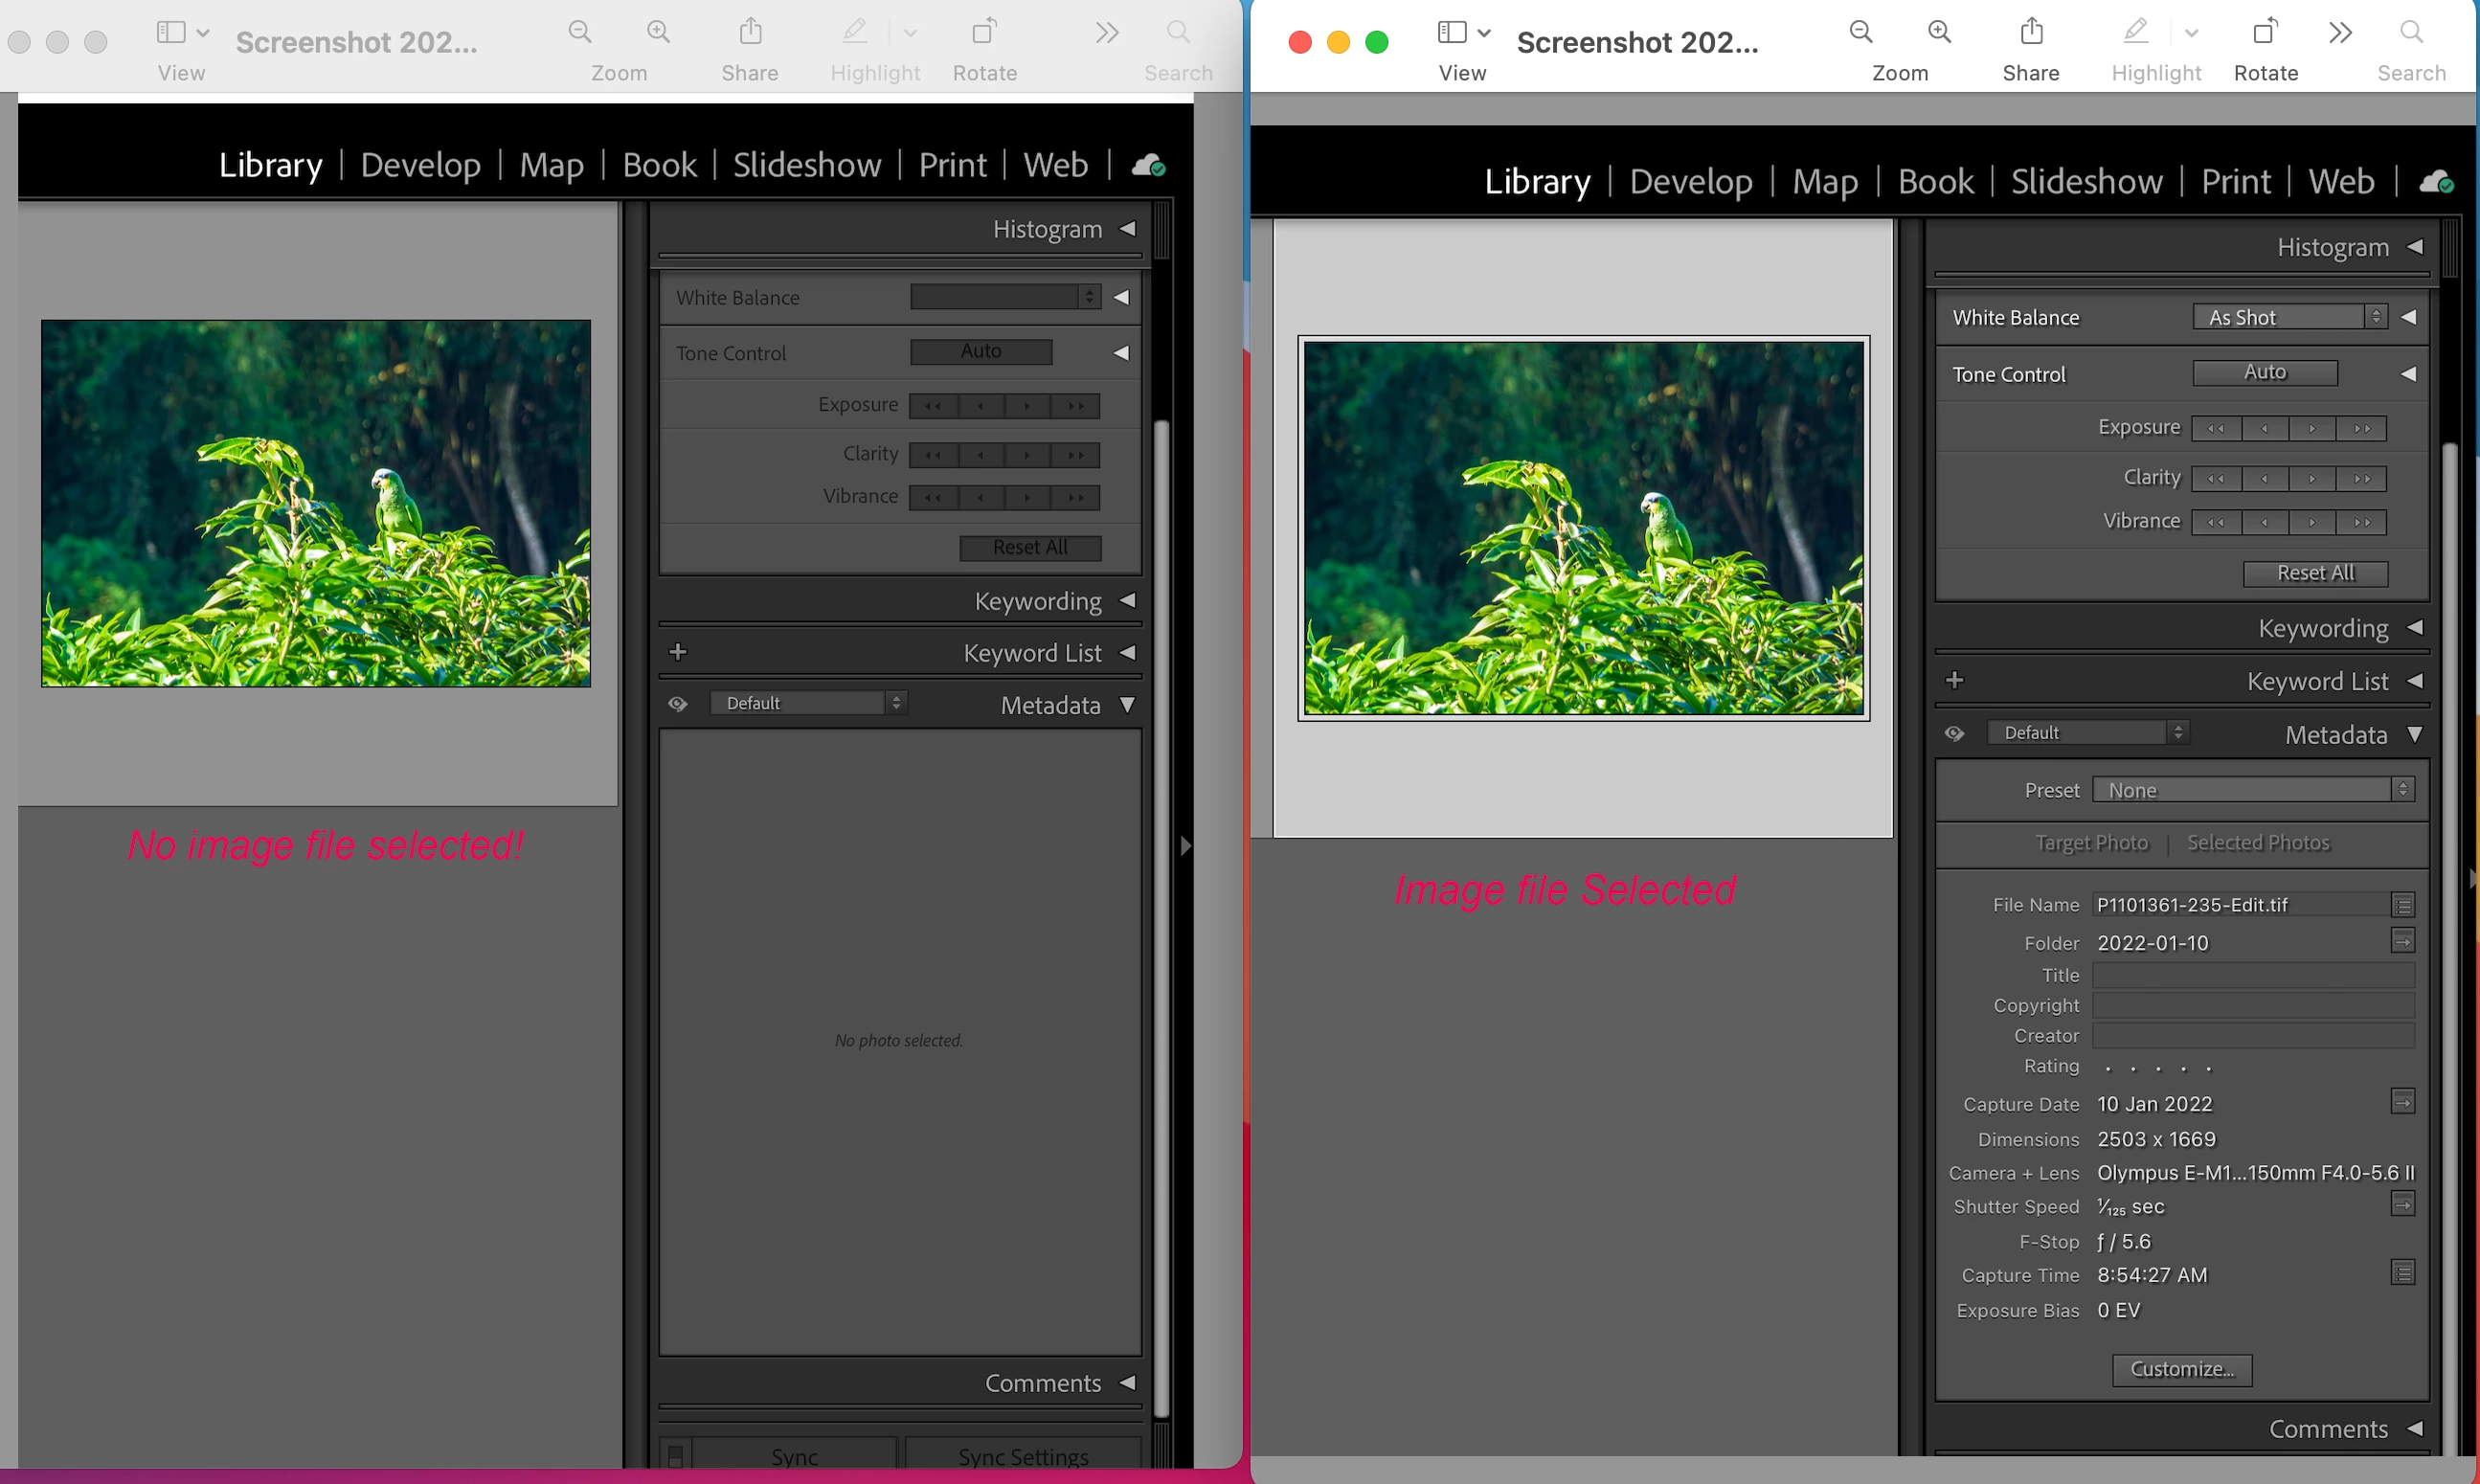Click the Sync Settings button
2480x1484 pixels.
coord(1022,1457)
